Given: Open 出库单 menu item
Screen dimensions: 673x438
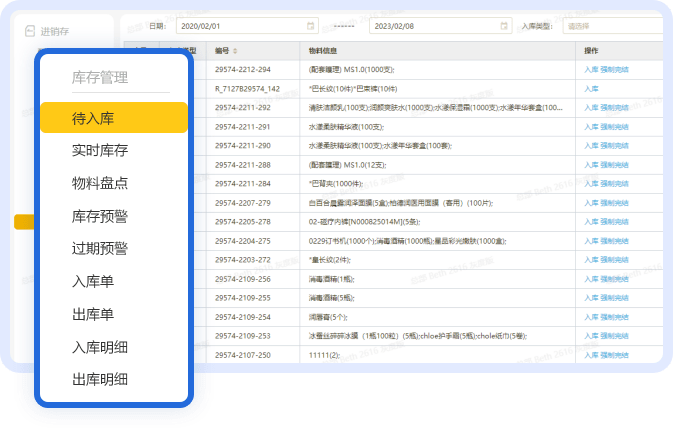Looking at the screenshot, I should click(93, 314).
